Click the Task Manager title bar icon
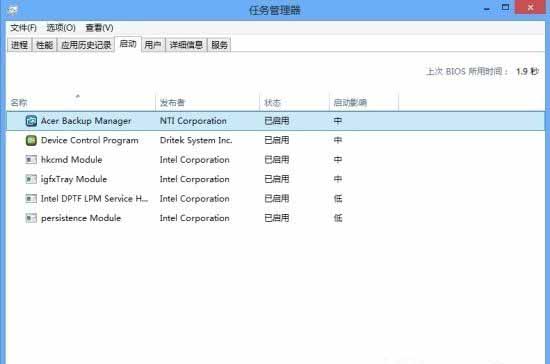Image resolution: width=550 pixels, height=364 pixels. [12, 10]
